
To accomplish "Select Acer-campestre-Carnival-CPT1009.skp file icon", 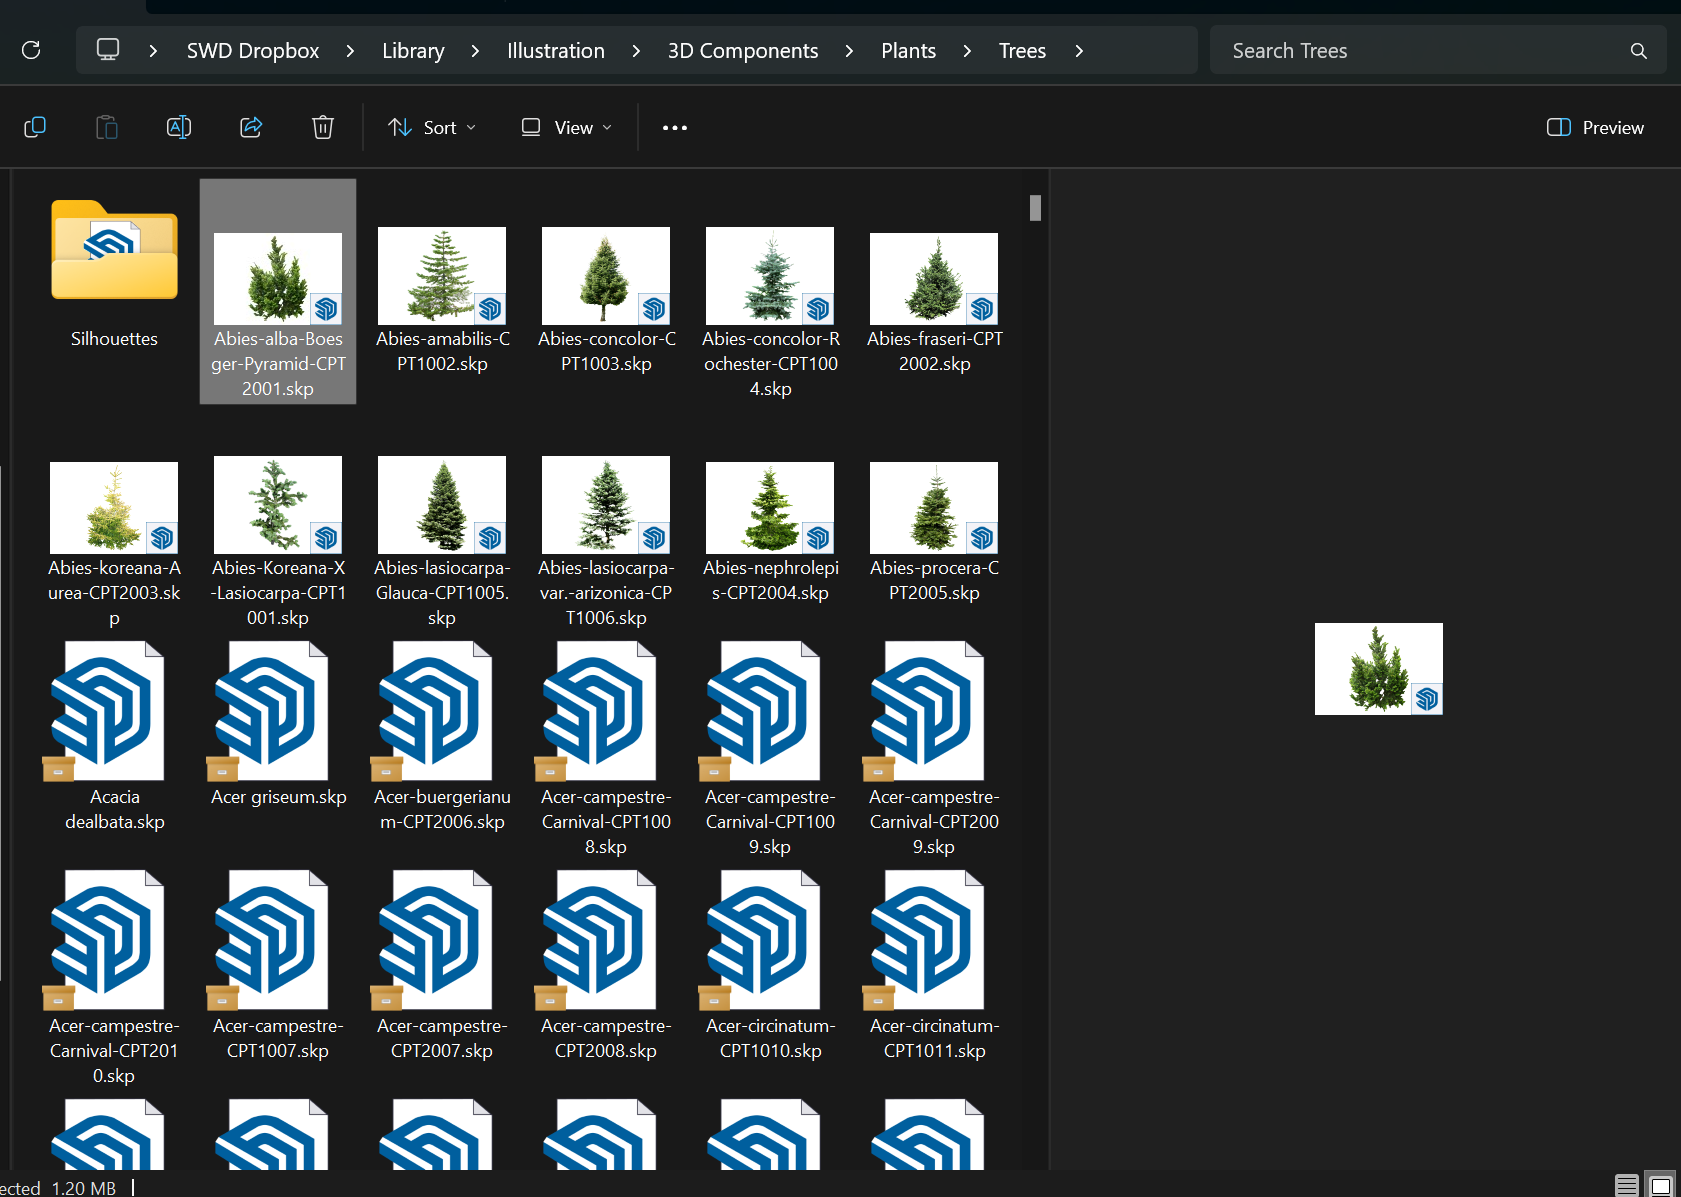I will click(762, 711).
